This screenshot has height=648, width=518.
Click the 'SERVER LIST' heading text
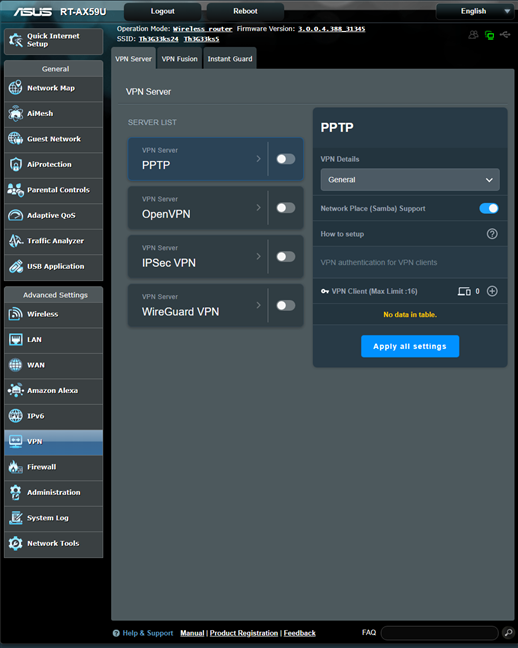pyautogui.click(x=152, y=122)
